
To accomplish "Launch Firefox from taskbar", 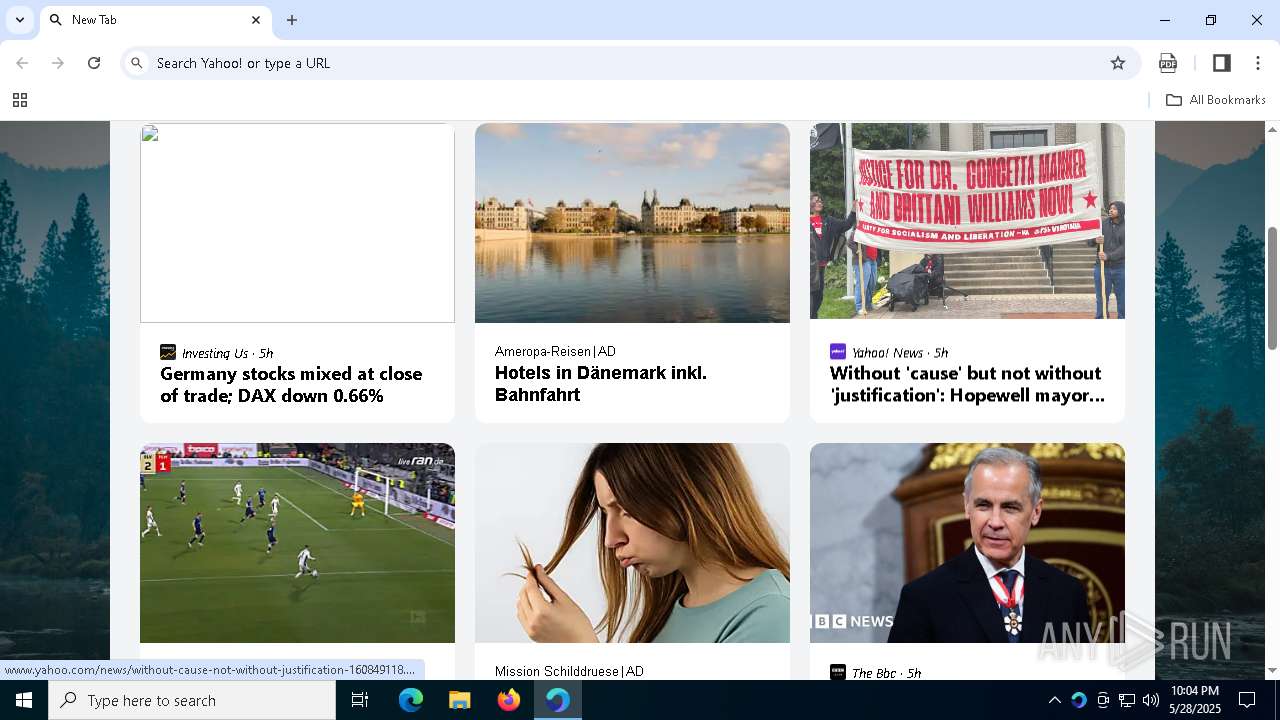I will [508, 700].
